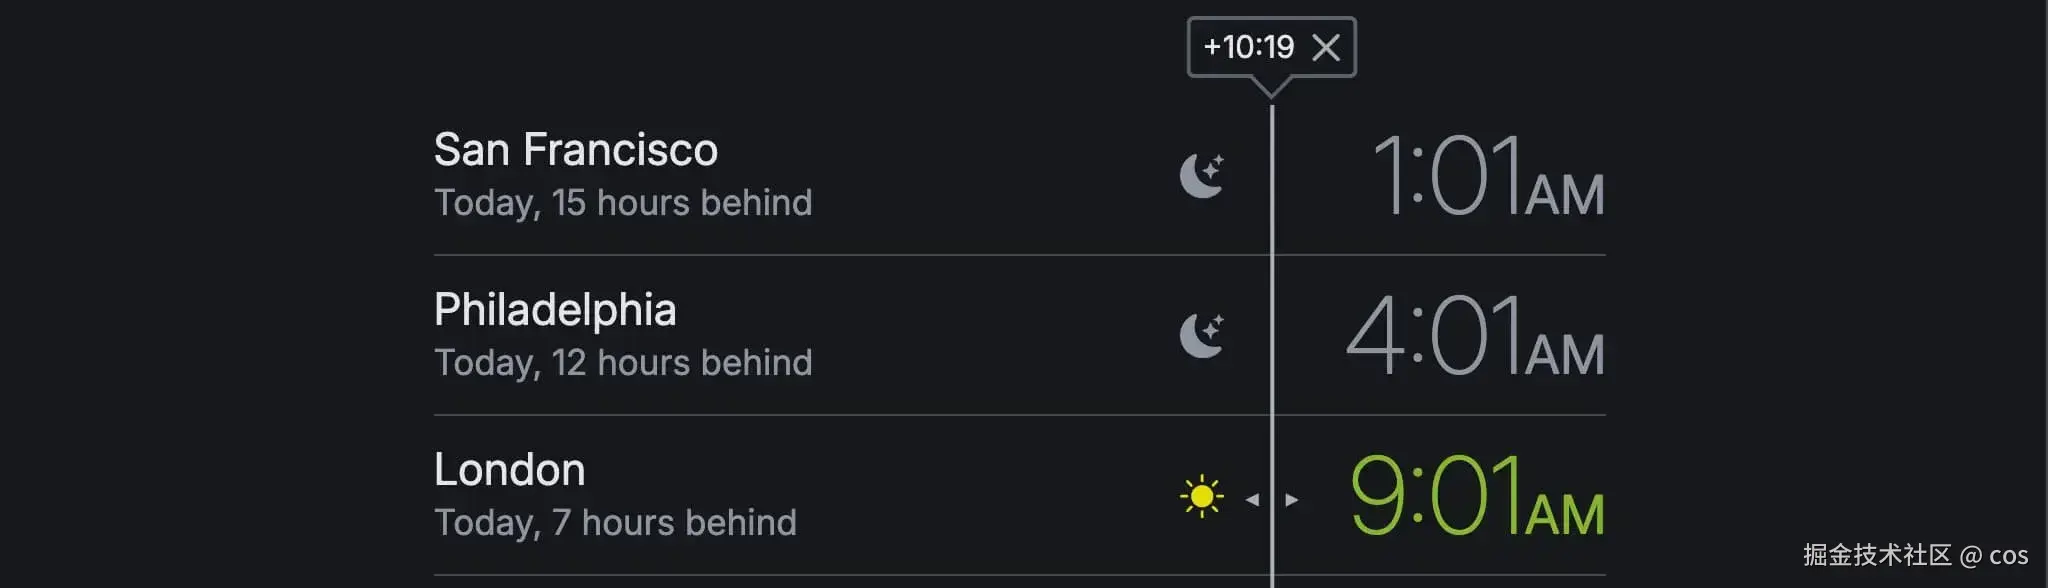Click the "Today, 15 hours behind" text
This screenshot has height=588, width=2048.
pos(622,203)
